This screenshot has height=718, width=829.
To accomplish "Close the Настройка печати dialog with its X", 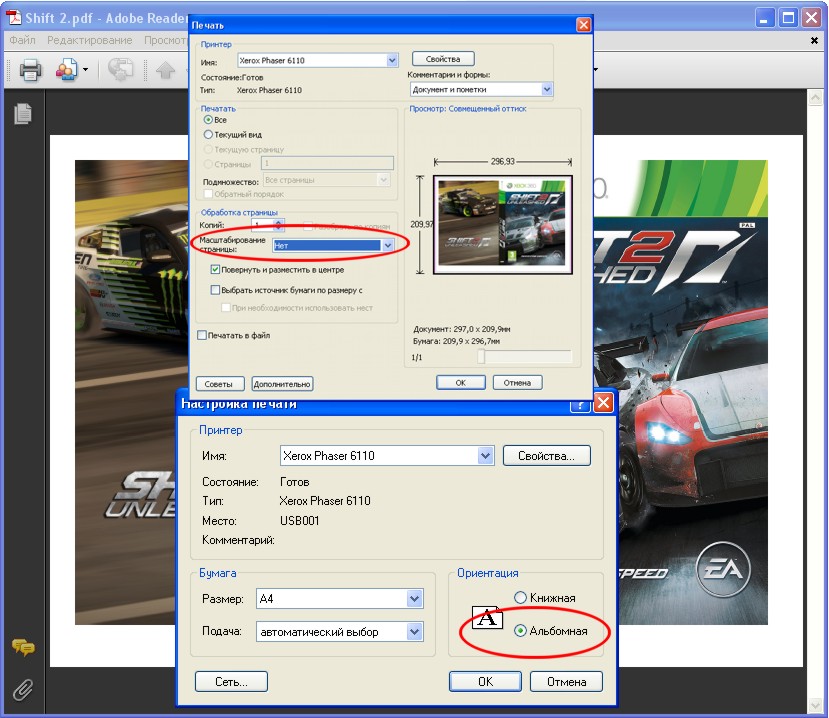I will coord(603,403).
